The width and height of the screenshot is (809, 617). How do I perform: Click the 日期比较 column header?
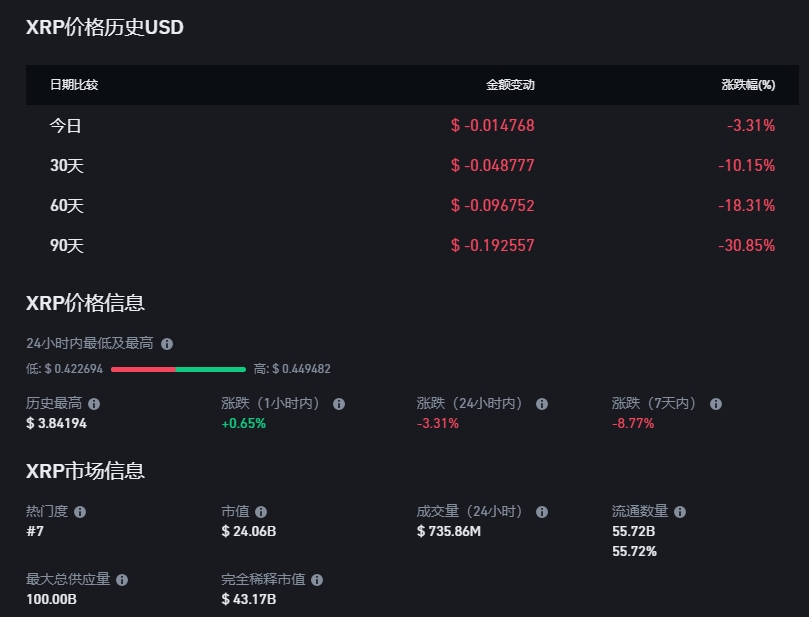(74, 85)
